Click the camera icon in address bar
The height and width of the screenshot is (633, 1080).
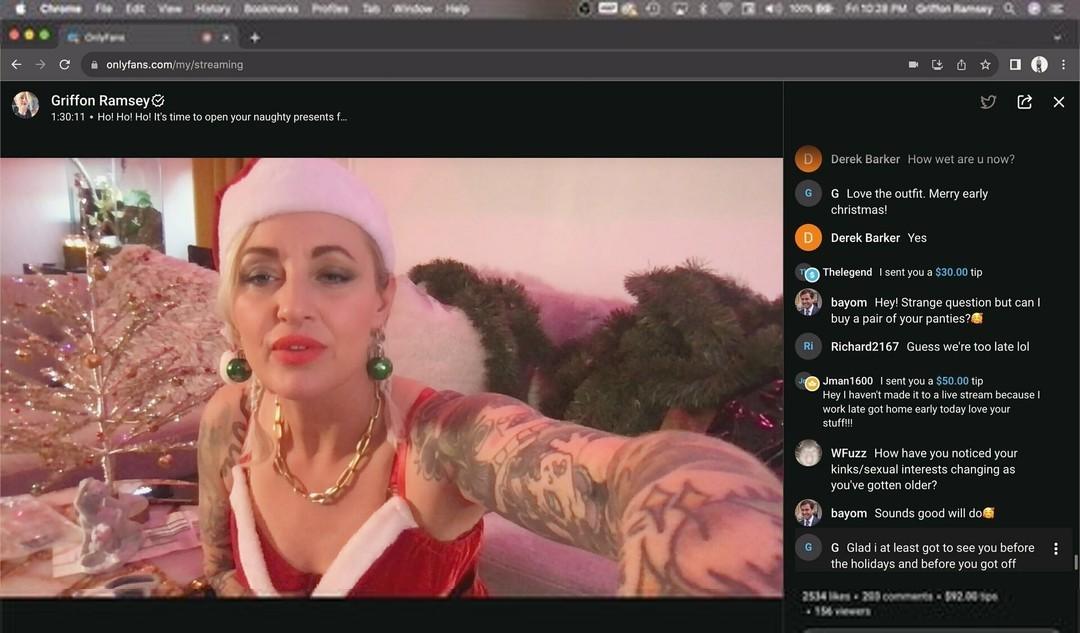click(x=913, y=65)
